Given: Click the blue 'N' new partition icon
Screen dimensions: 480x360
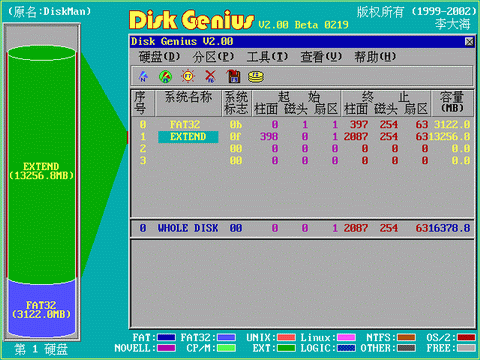Looking at the screenshot, I should 143,76.
